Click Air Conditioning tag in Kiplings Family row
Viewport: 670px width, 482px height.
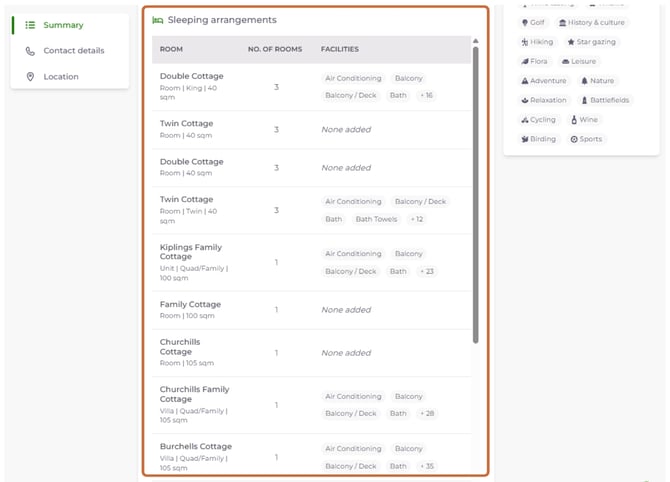coord(353,254)
